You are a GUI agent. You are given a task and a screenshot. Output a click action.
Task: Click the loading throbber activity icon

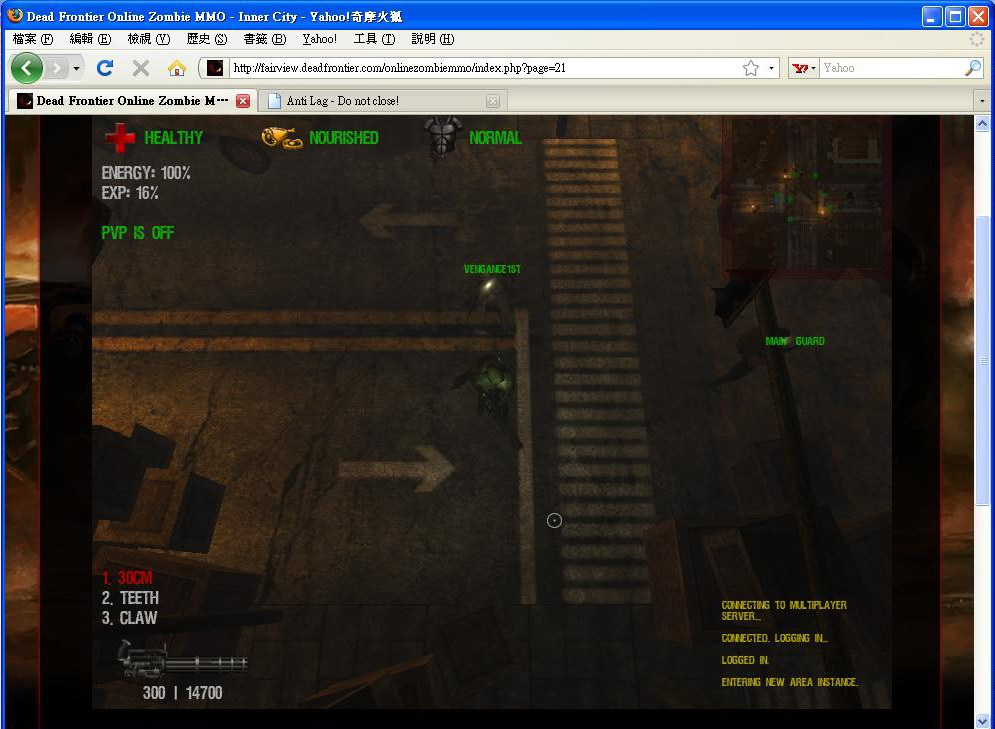[977, 39]
